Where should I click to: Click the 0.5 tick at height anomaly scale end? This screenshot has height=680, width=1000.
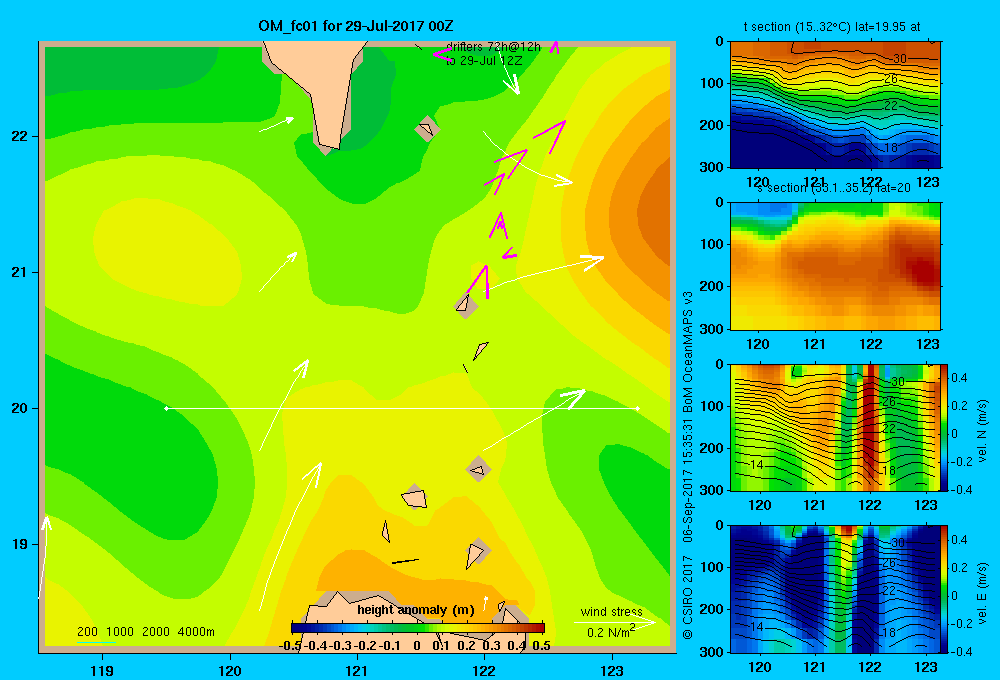click(x=541, y=646)
